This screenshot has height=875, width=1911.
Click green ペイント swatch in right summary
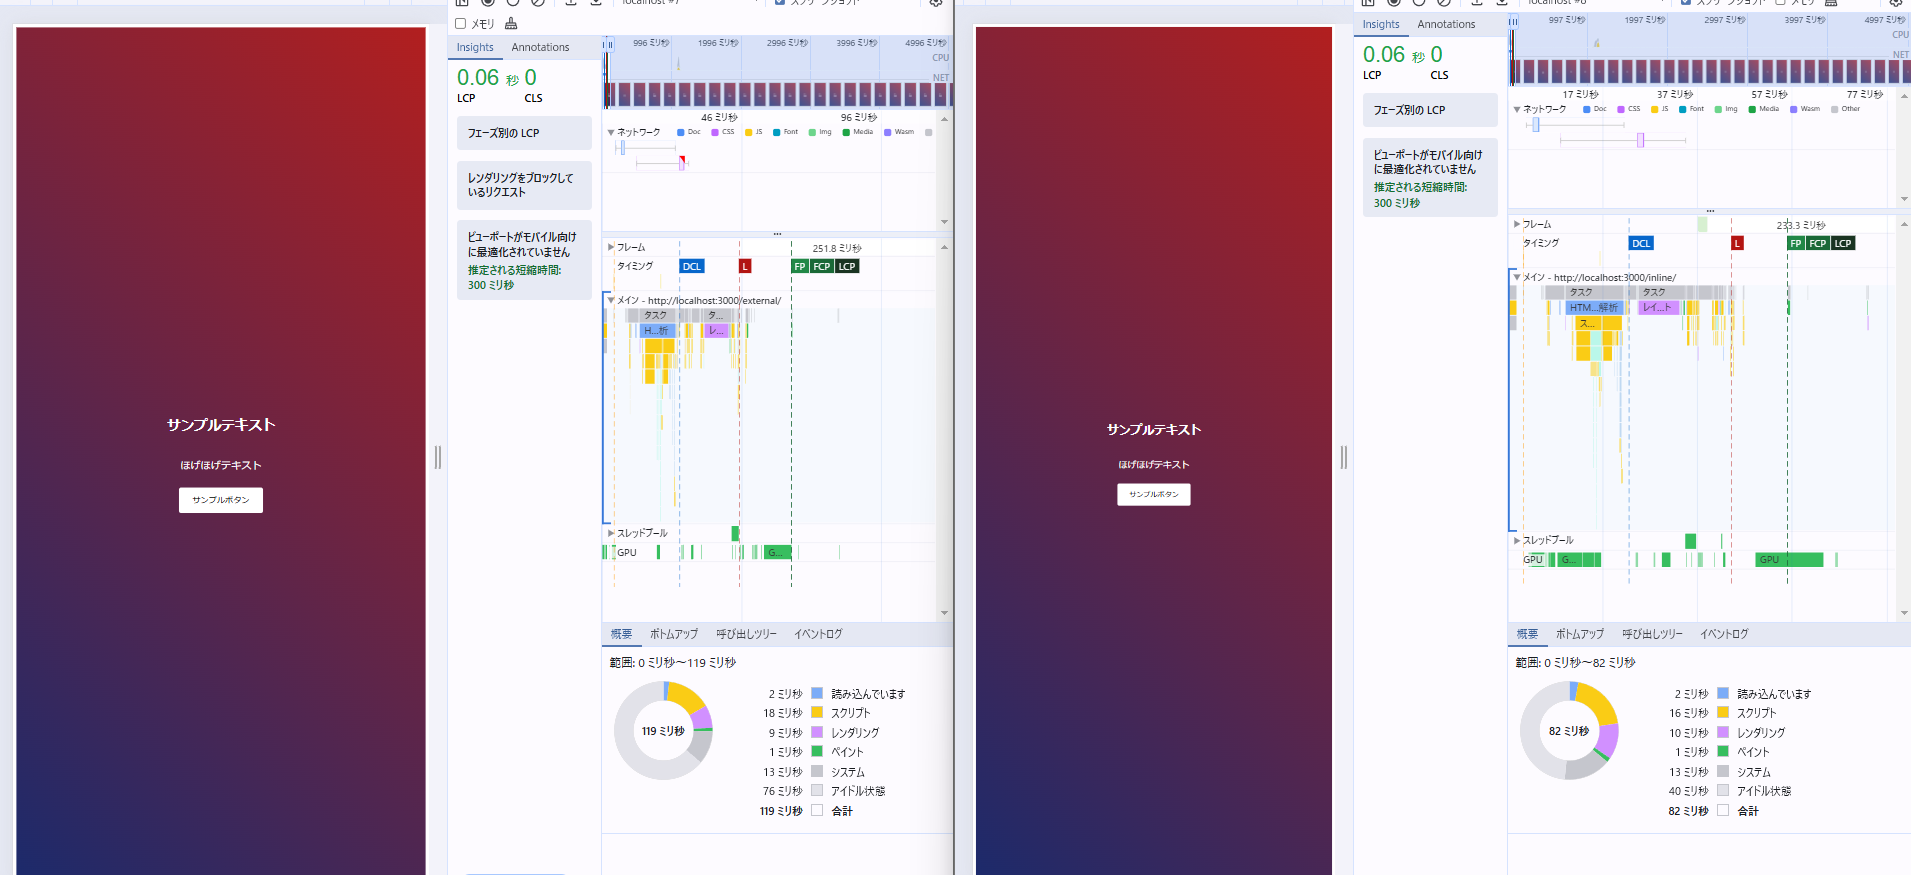click(1723, 751)
